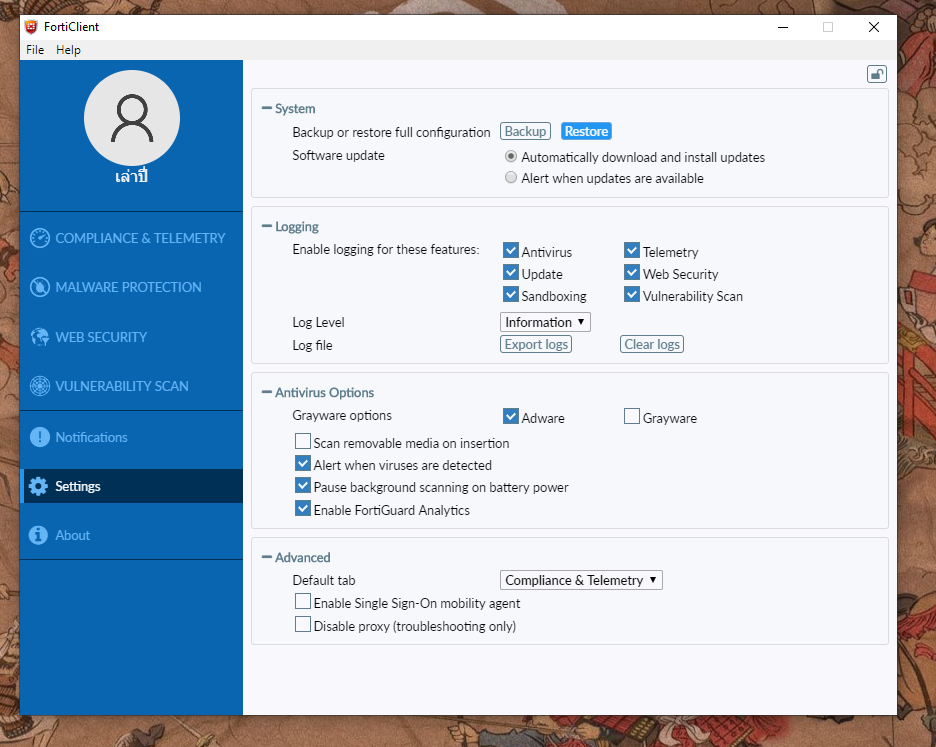The image size is (936, 747).
Task: Click the Compliance & Telemetry gauge icon
Action: point(40,238)
